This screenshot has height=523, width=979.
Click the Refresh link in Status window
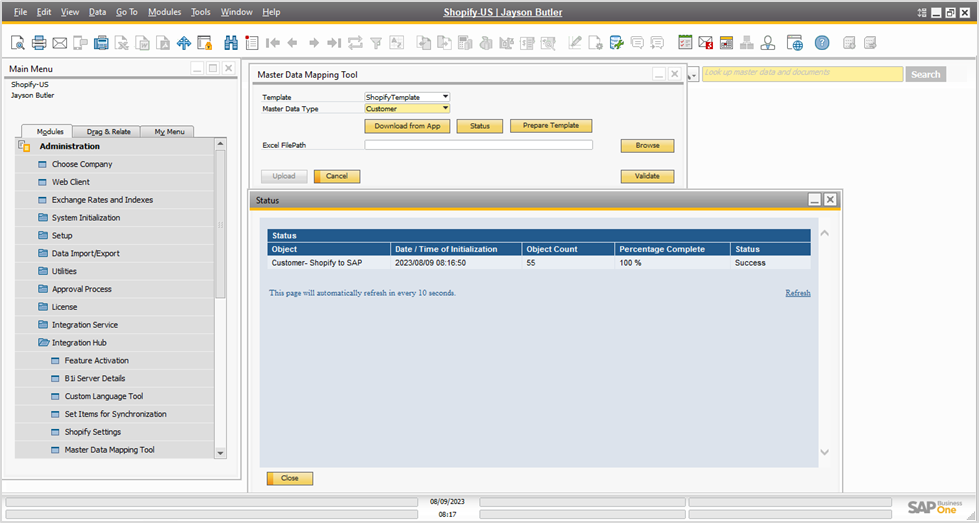click(797, 293)
